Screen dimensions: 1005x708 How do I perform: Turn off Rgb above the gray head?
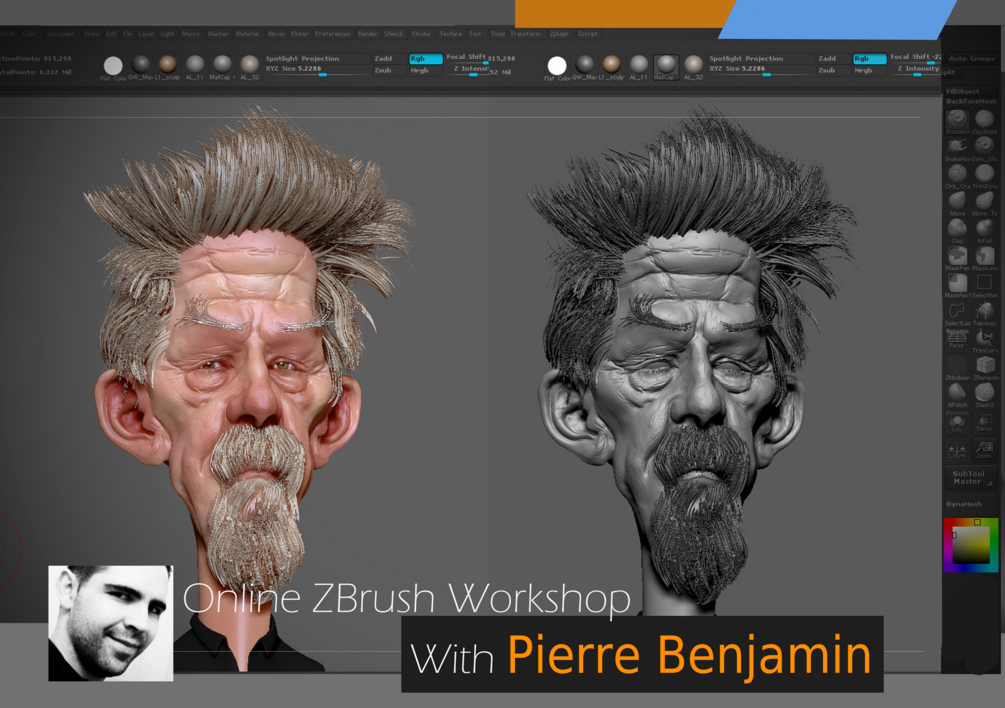point(870,58)
